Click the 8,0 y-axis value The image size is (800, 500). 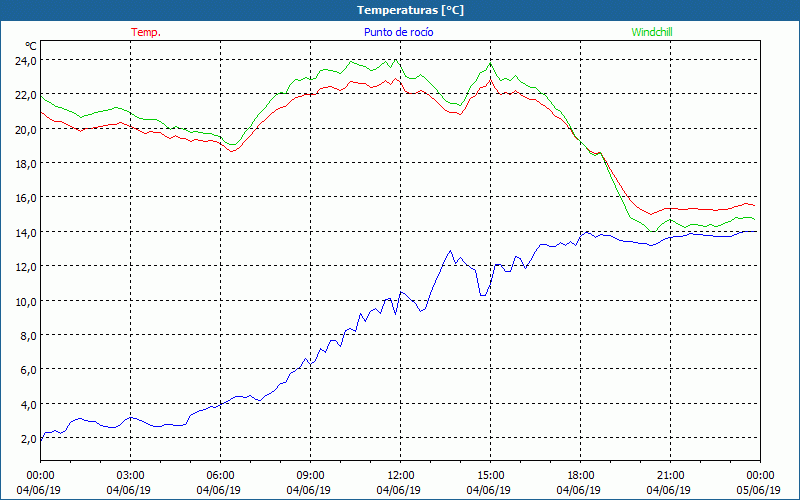[x=28, y=336]
